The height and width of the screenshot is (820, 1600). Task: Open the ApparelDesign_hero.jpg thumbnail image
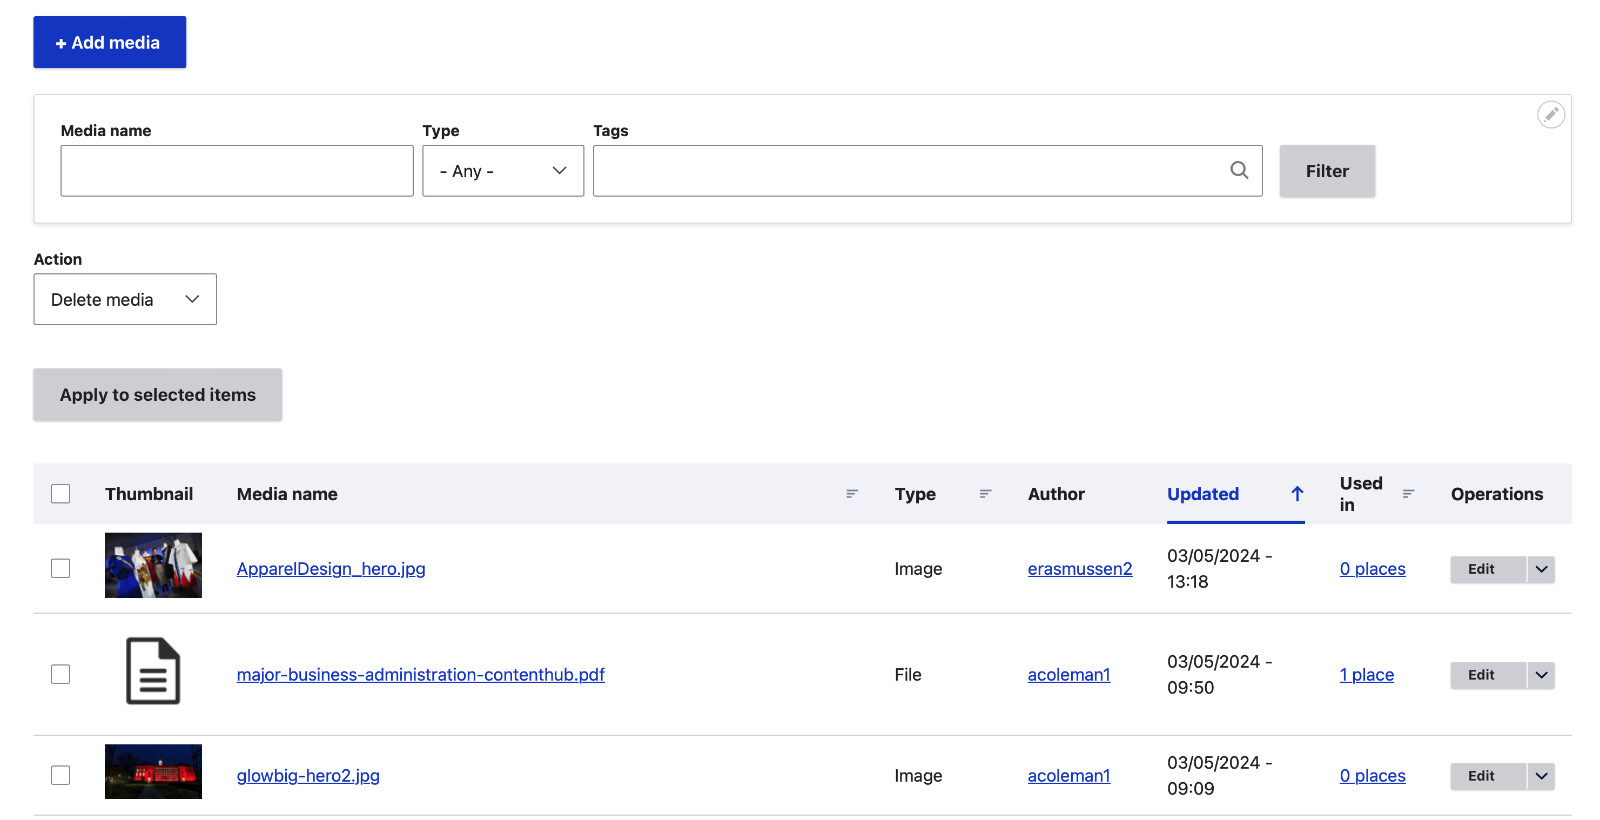point(153,565)
